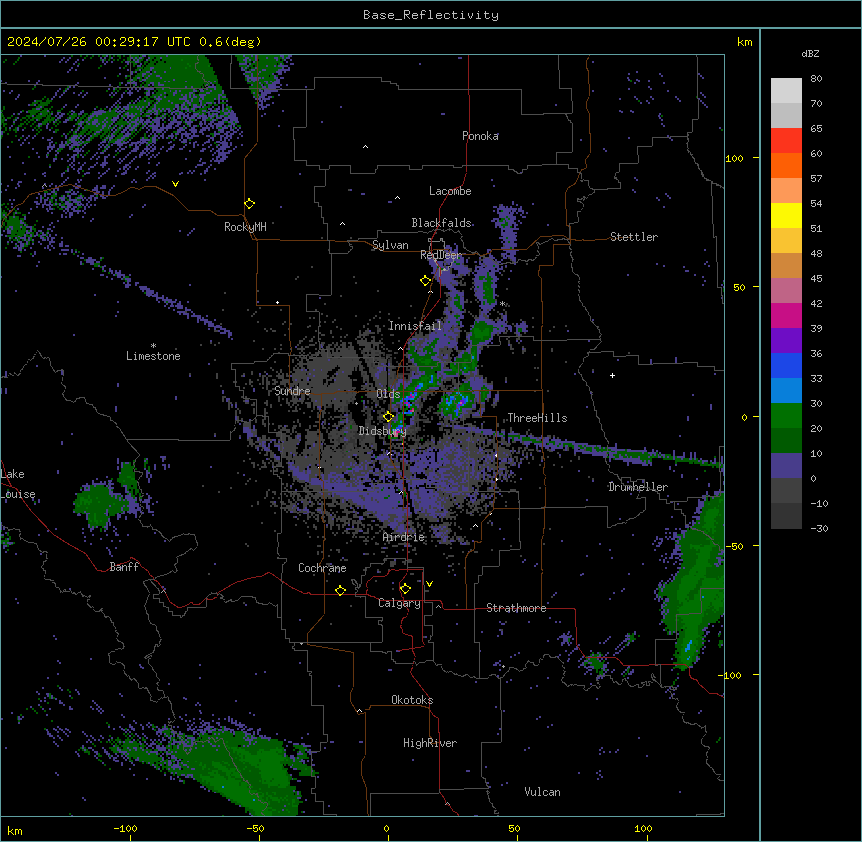Screen dimensions: 862x842
Task: Click the Limestone map label
Action: pyautogui.click(x=153, y=356)
